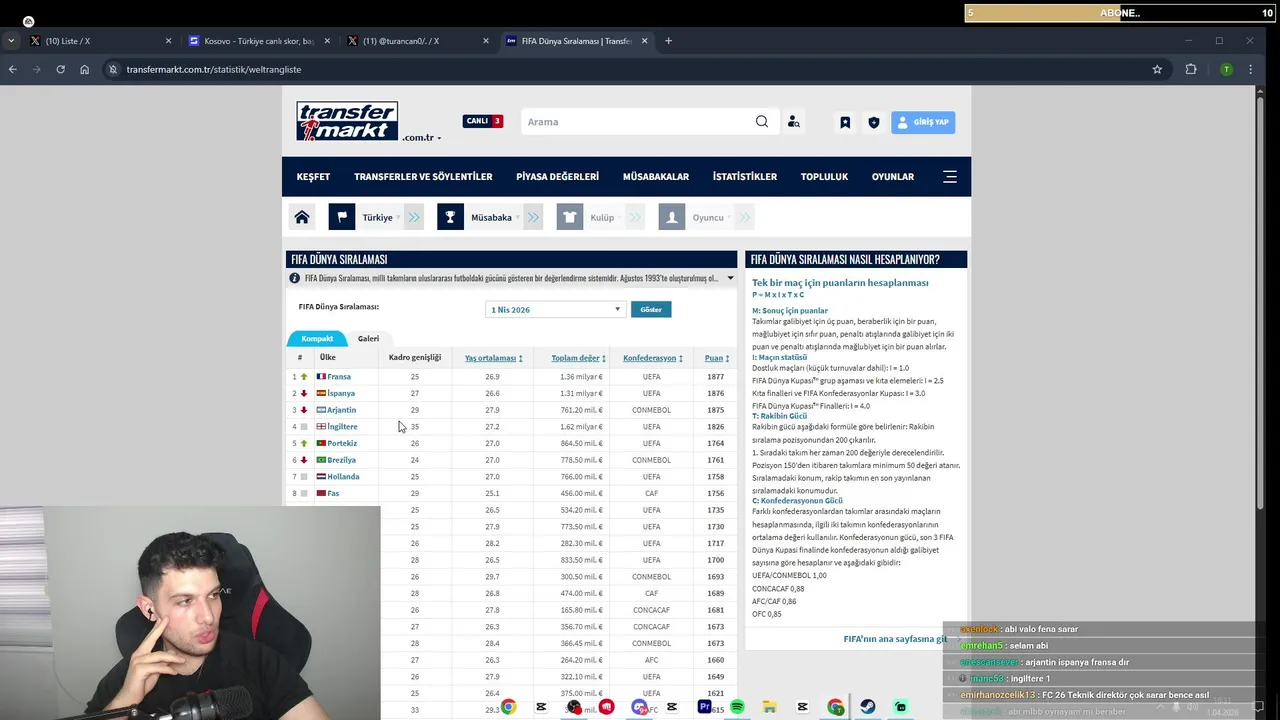The image size is (1280, 720).
Task: Switch to the Galeri tab
Action: (368, 338)
